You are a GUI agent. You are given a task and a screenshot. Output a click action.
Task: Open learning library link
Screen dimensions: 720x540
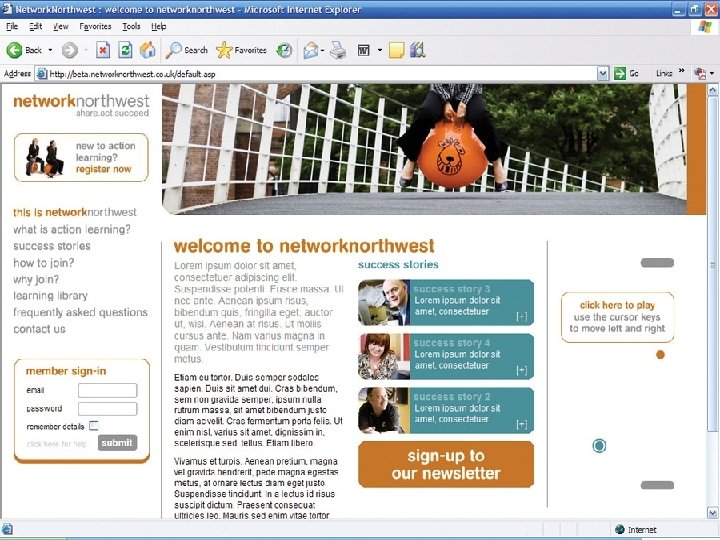point(50,296)
